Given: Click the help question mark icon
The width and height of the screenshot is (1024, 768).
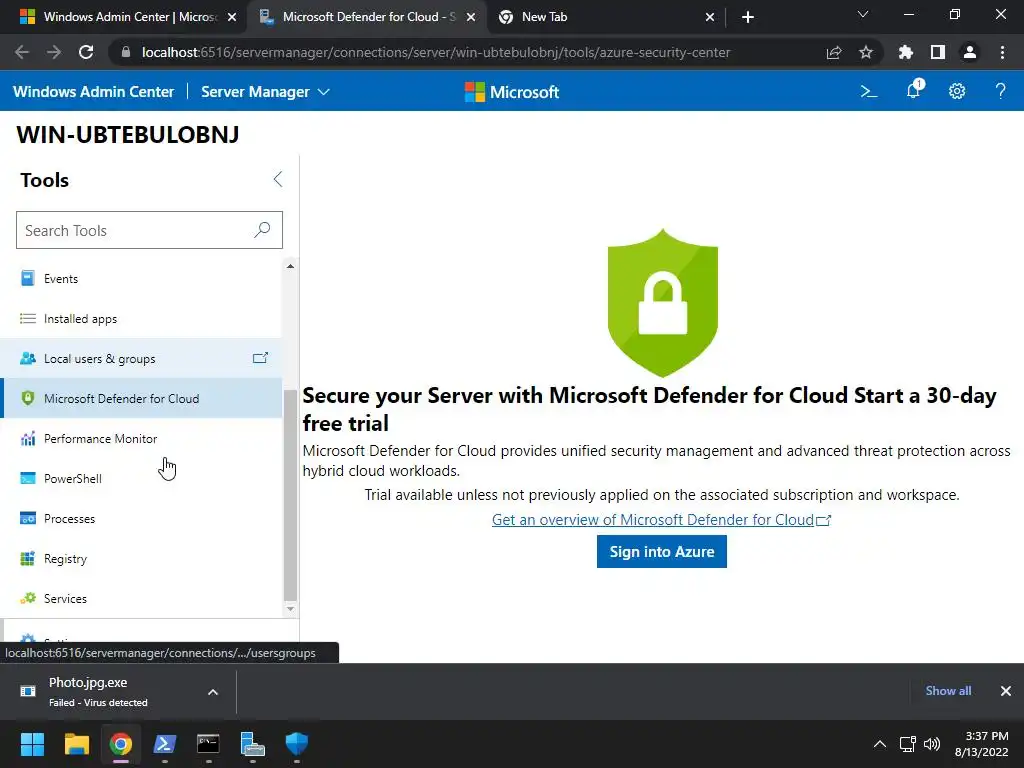Looking at the screenshot, I should point(1000,91).
